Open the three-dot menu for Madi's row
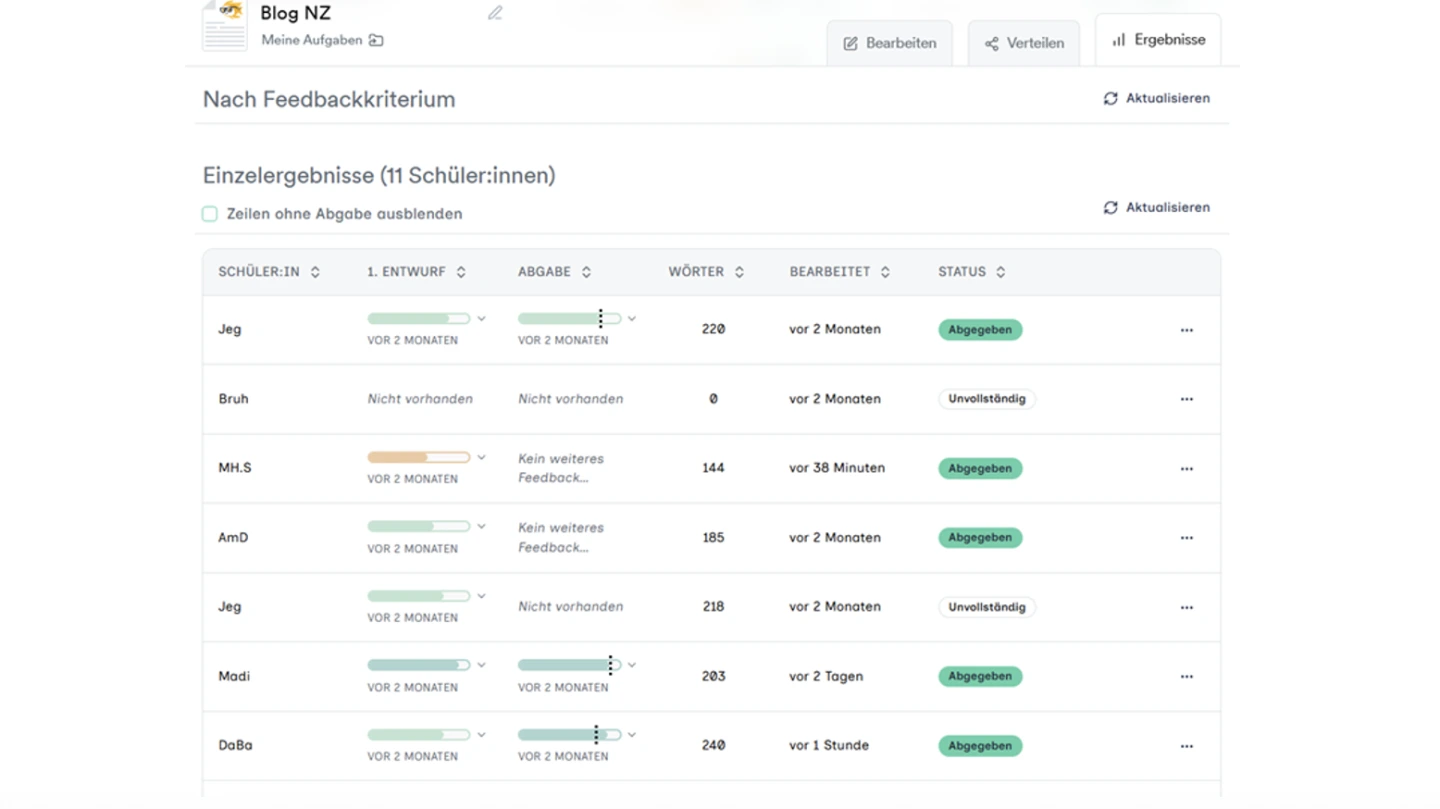Image resolution: width=1440 pixels, height=809 pixels. [1186, 677]
